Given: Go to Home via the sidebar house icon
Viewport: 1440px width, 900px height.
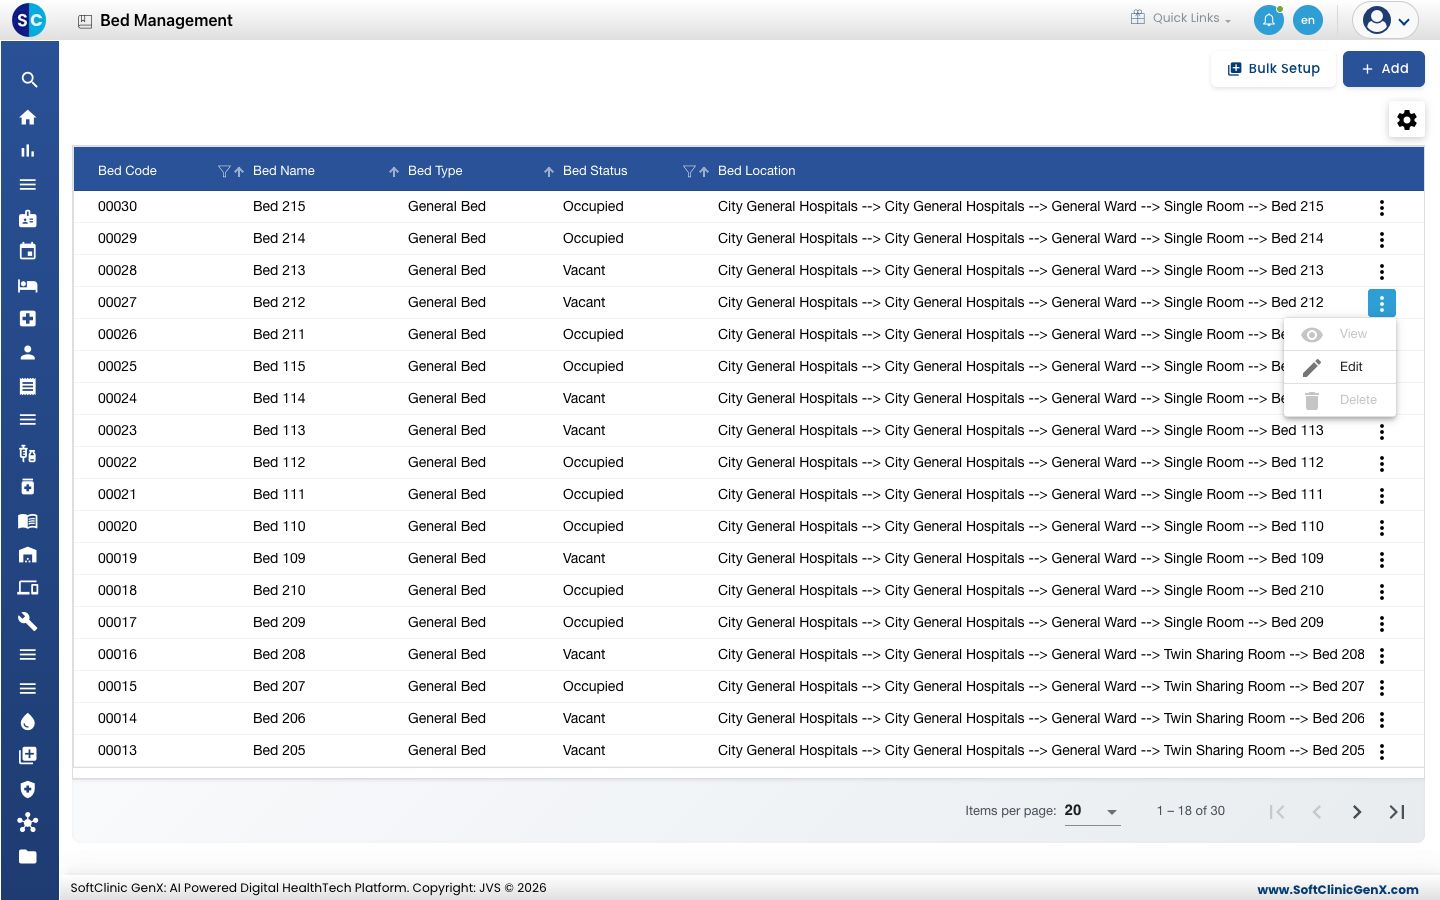Looking at the screenshot, I should (x=28, y=117).
